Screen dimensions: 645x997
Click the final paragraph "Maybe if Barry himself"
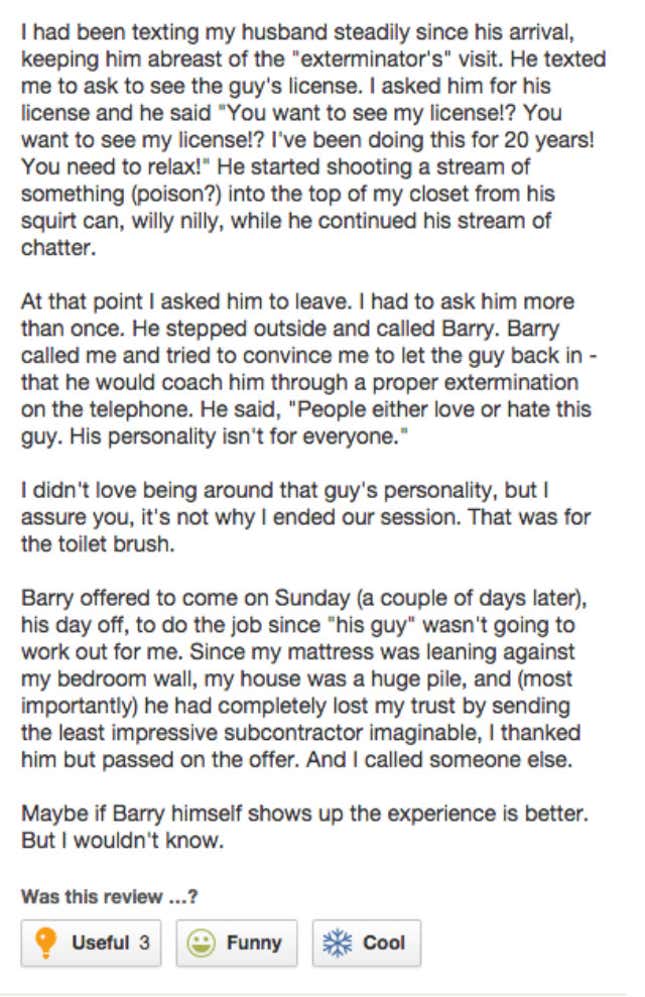pos(305,827)
